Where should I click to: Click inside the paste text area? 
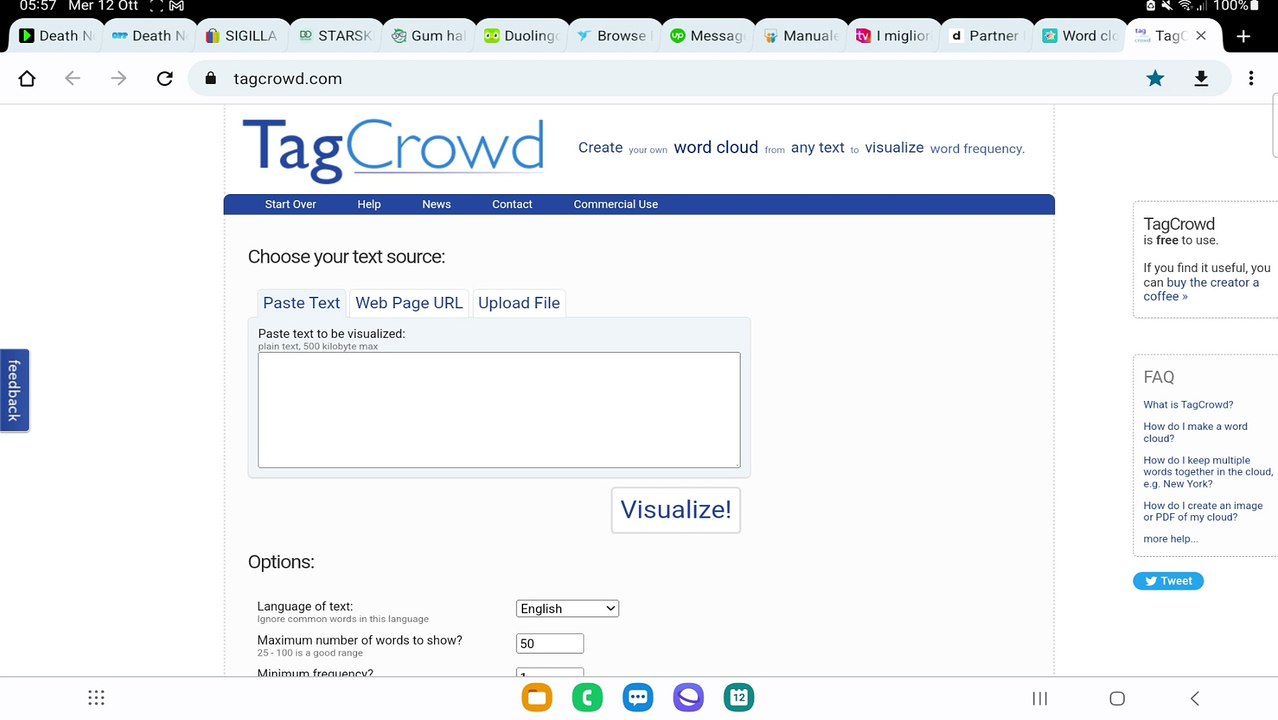499,410
